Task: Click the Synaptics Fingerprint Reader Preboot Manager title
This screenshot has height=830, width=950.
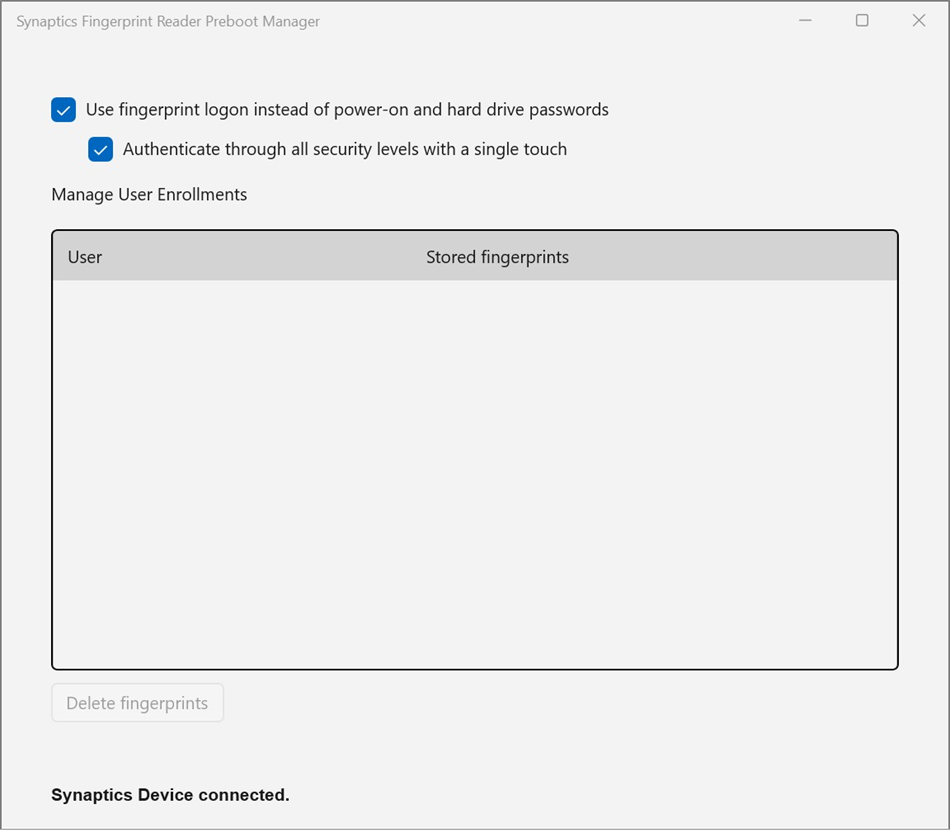Action: tap(168, 21)
